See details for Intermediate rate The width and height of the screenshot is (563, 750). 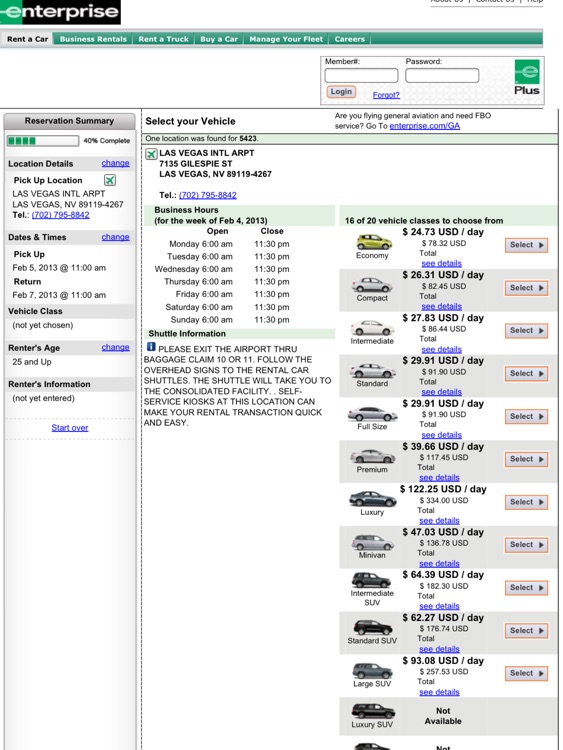pyautogui.click(x=442, y=350)
